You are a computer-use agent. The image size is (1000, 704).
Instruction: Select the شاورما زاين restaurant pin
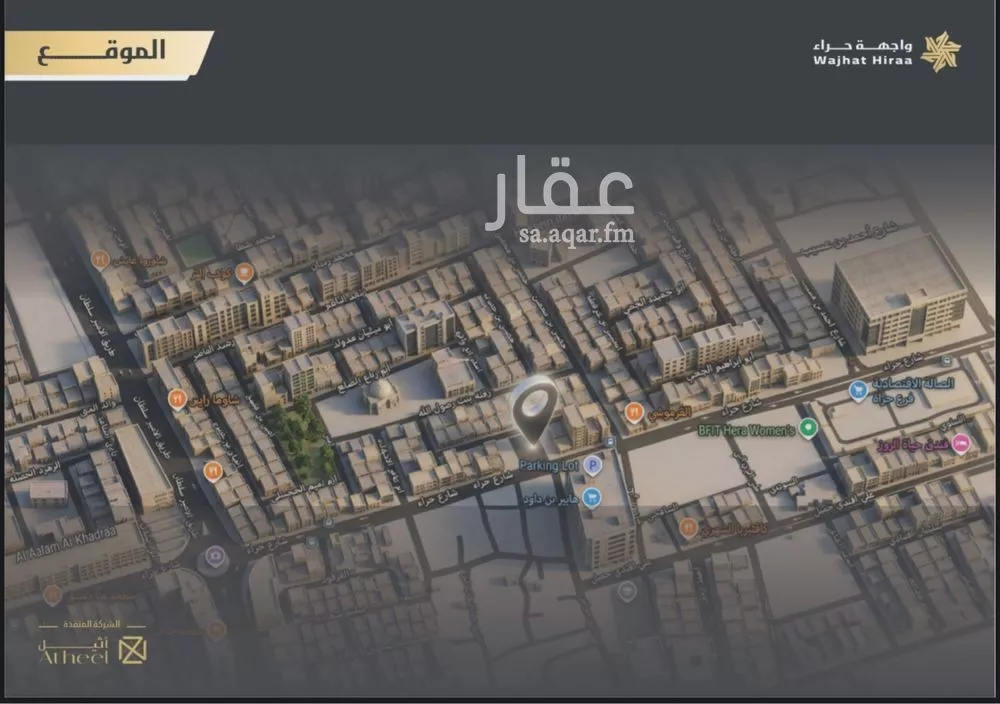pyautogui.click(x=177, y=400)
